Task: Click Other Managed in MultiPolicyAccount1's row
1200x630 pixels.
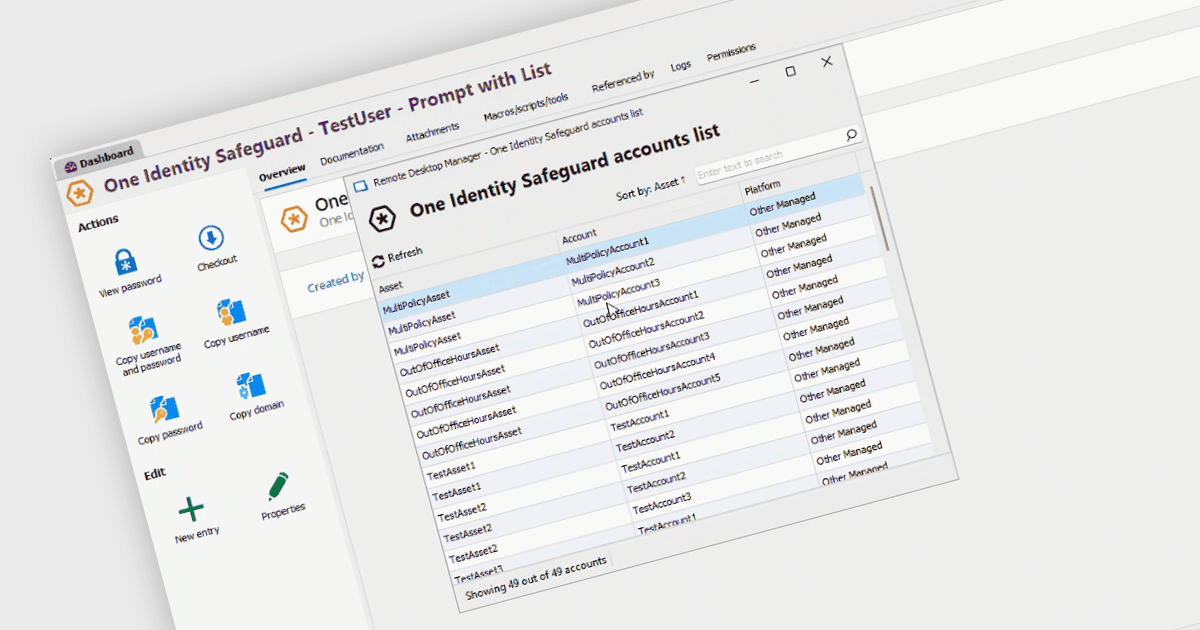Action: click(x=783, y=205)
